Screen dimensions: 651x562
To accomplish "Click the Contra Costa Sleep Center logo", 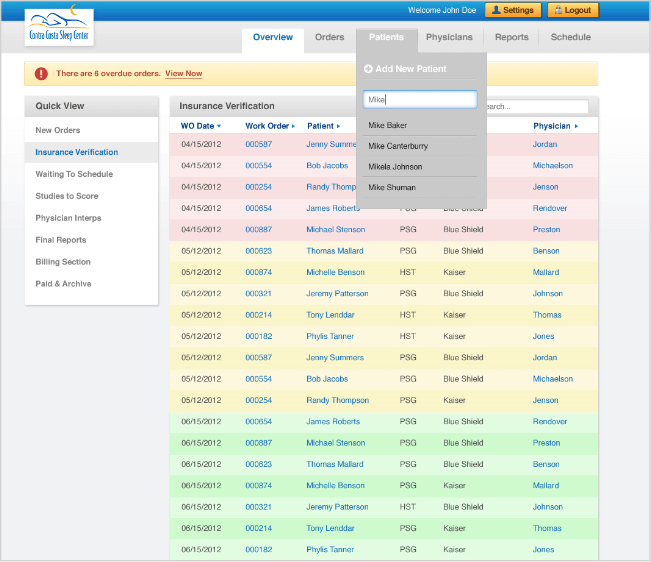I will (60, 28).
